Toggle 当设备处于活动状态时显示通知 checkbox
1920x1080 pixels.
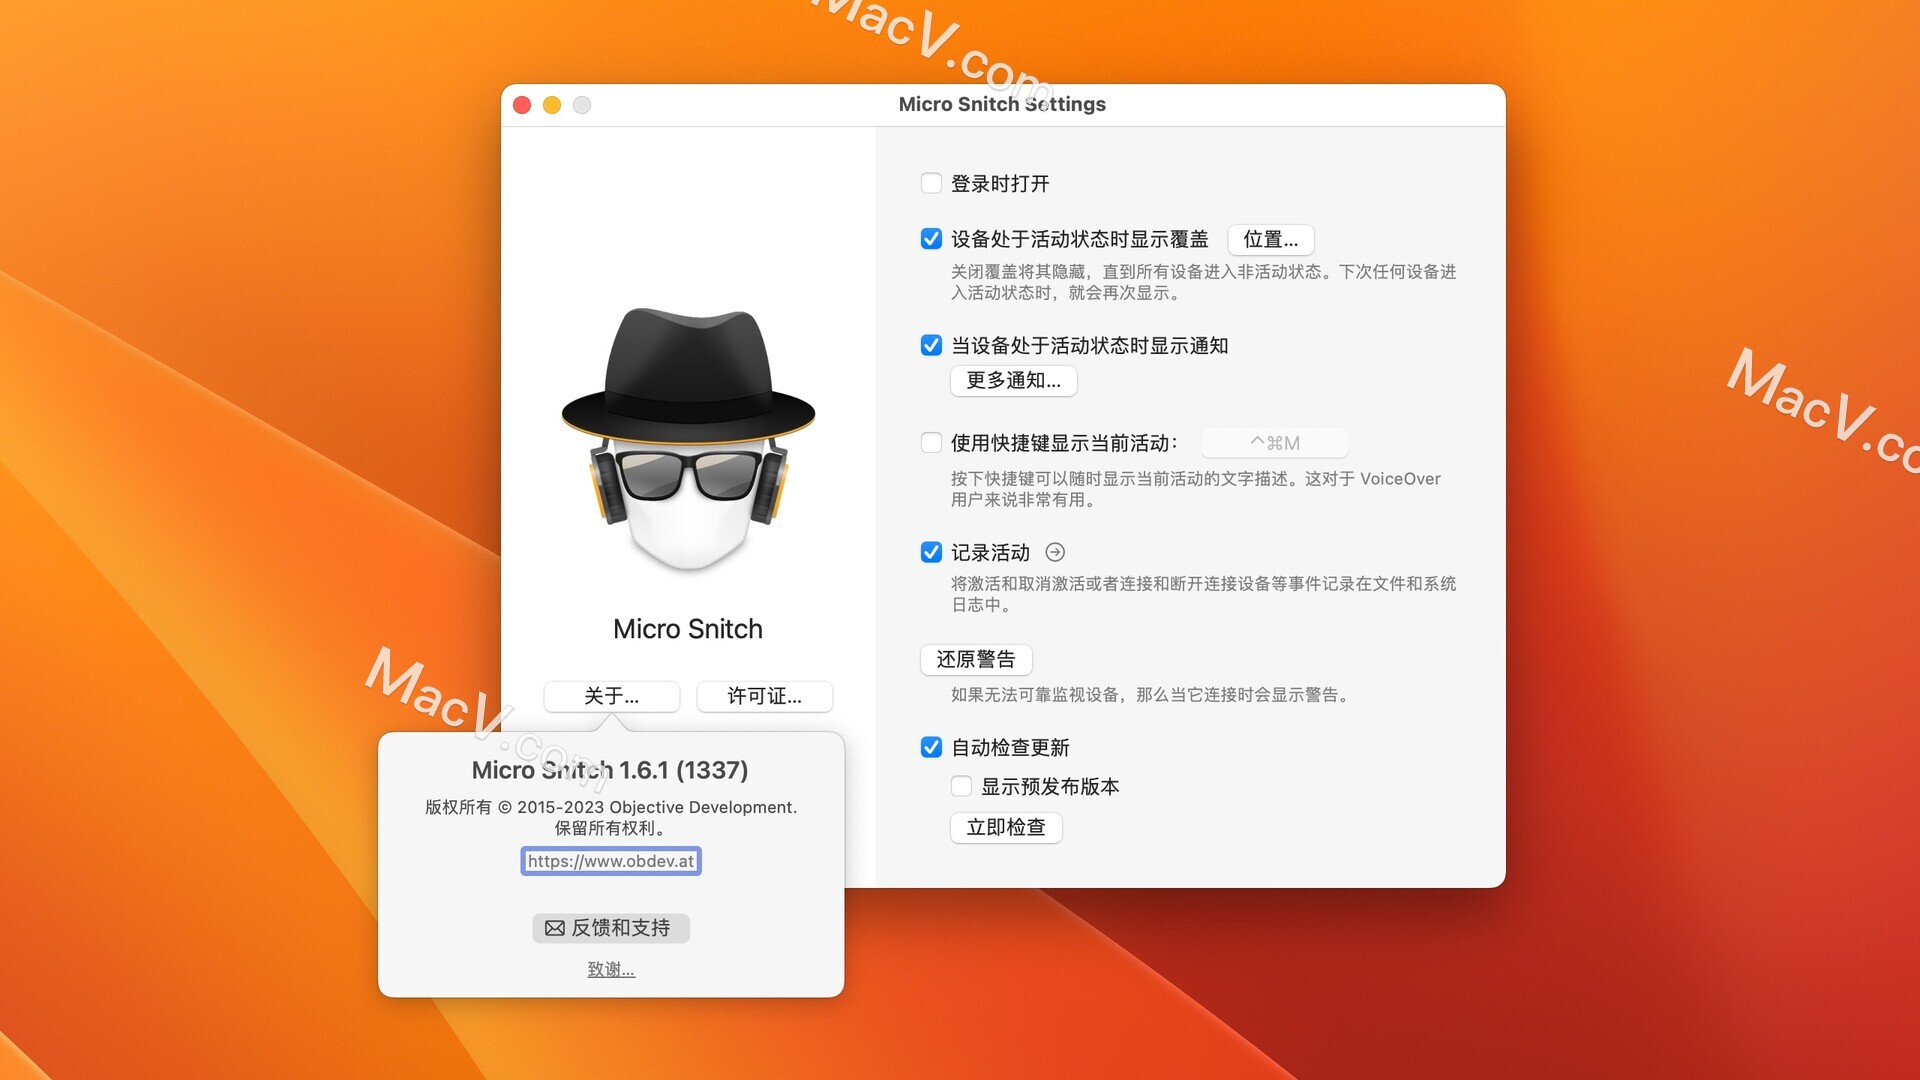tap(931, 346)
